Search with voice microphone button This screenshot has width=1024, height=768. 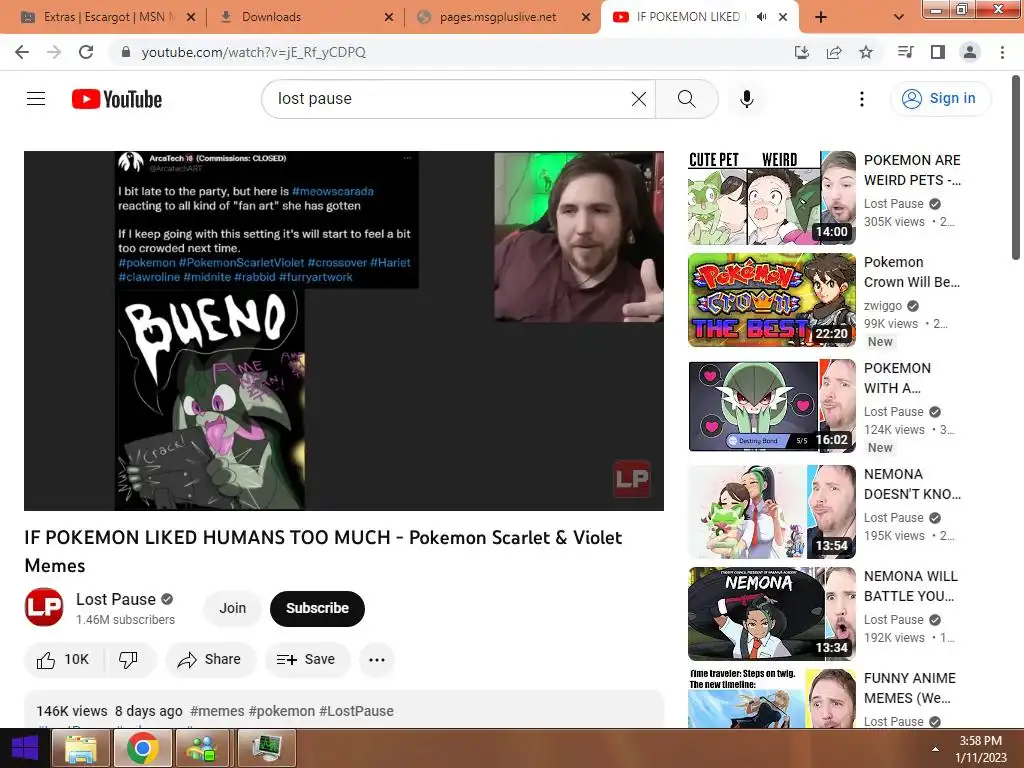pos(747,99)
